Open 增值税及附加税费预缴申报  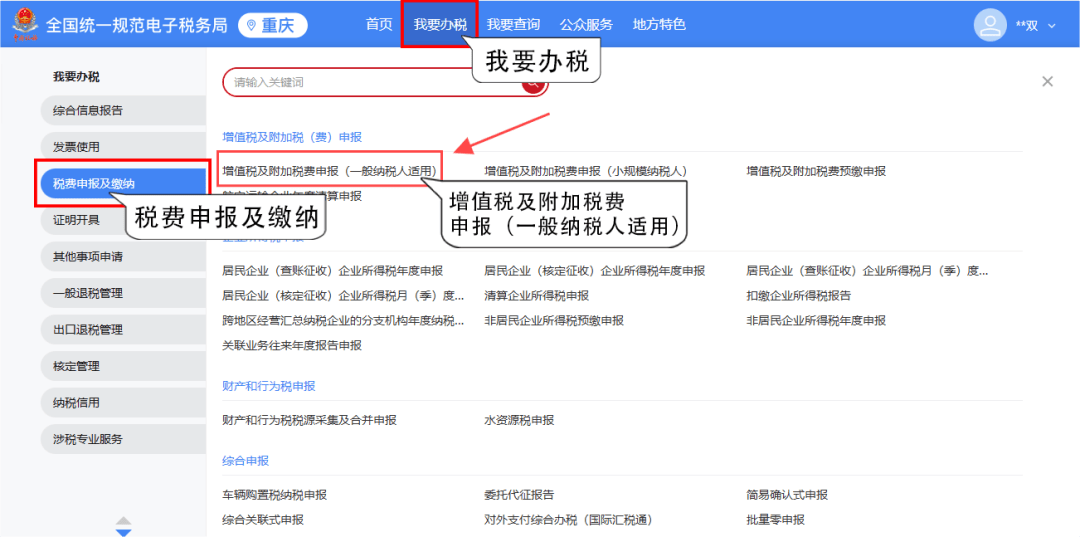(x=816, y=171)
